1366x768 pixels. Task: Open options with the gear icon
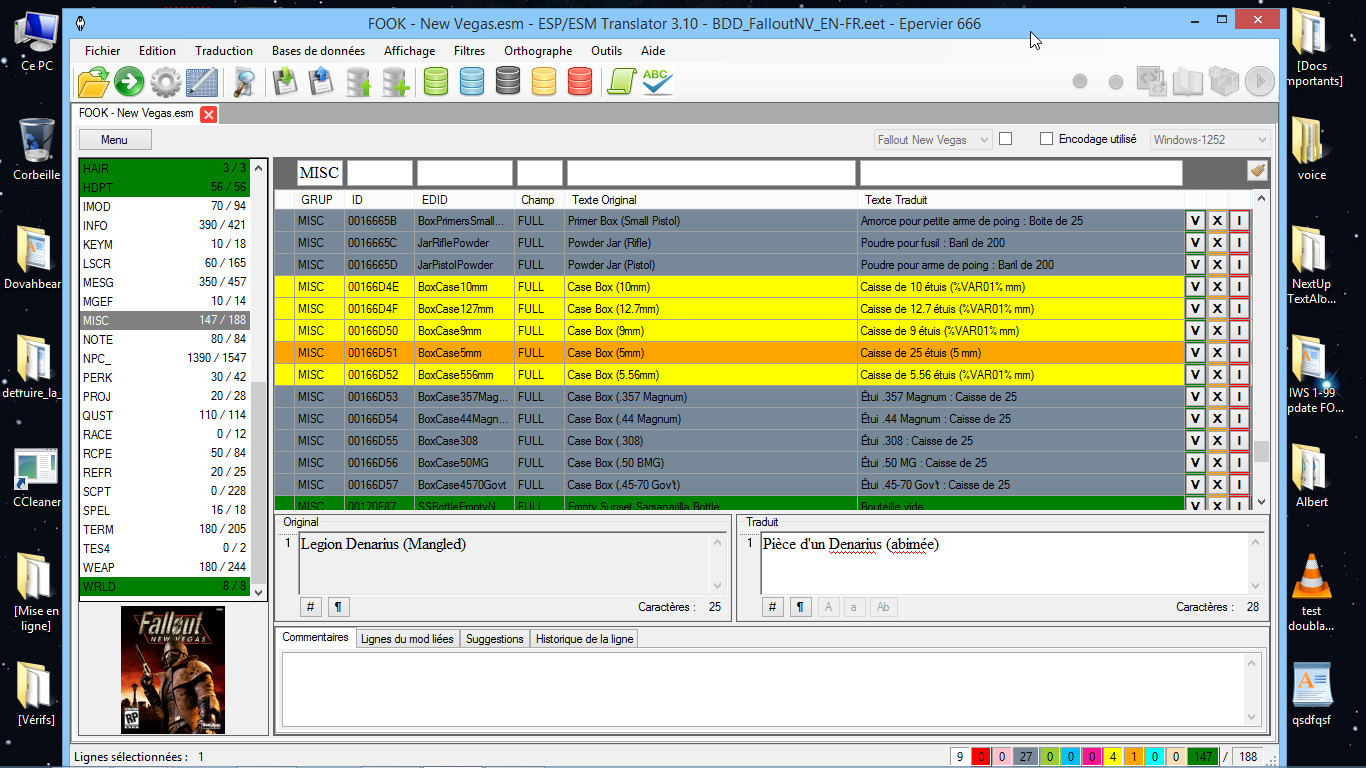point(165,82)
